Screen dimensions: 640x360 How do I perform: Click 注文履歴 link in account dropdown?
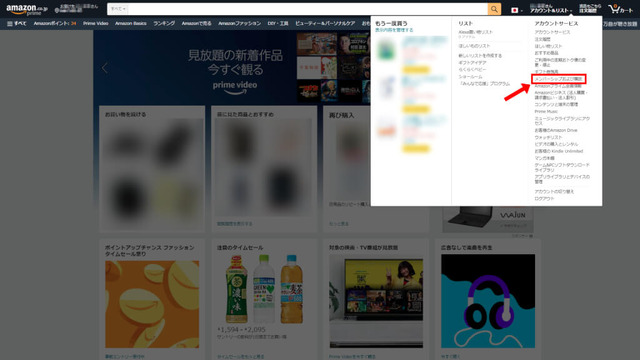click(x=542, y=39)
